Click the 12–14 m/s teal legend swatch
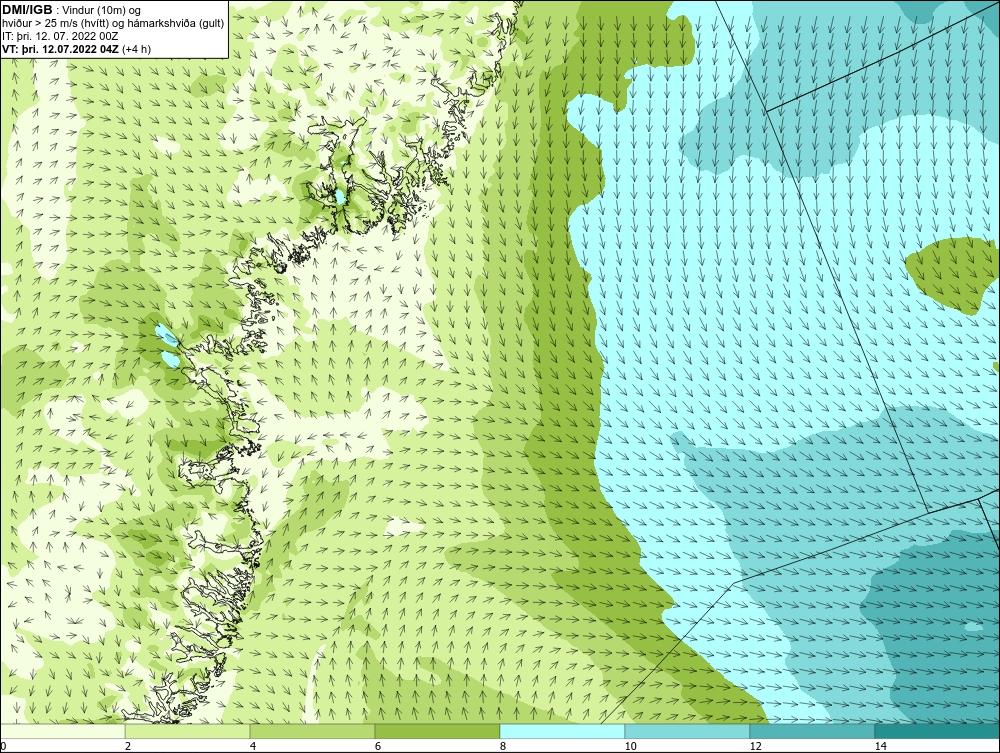Screen dimensions: 1000x753 click(x=812, y=731)
